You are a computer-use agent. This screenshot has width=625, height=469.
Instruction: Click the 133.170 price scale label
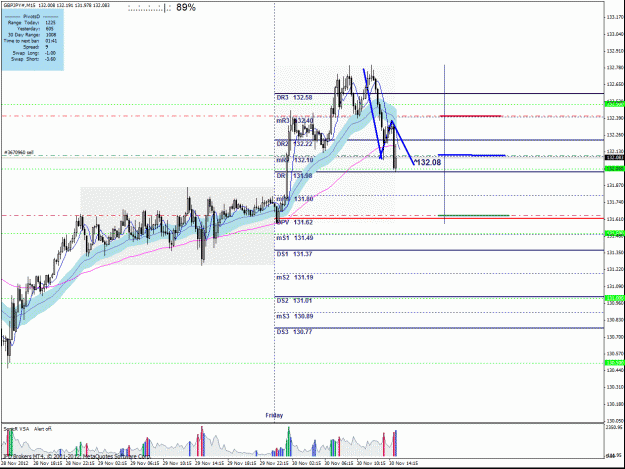point(614,17)
